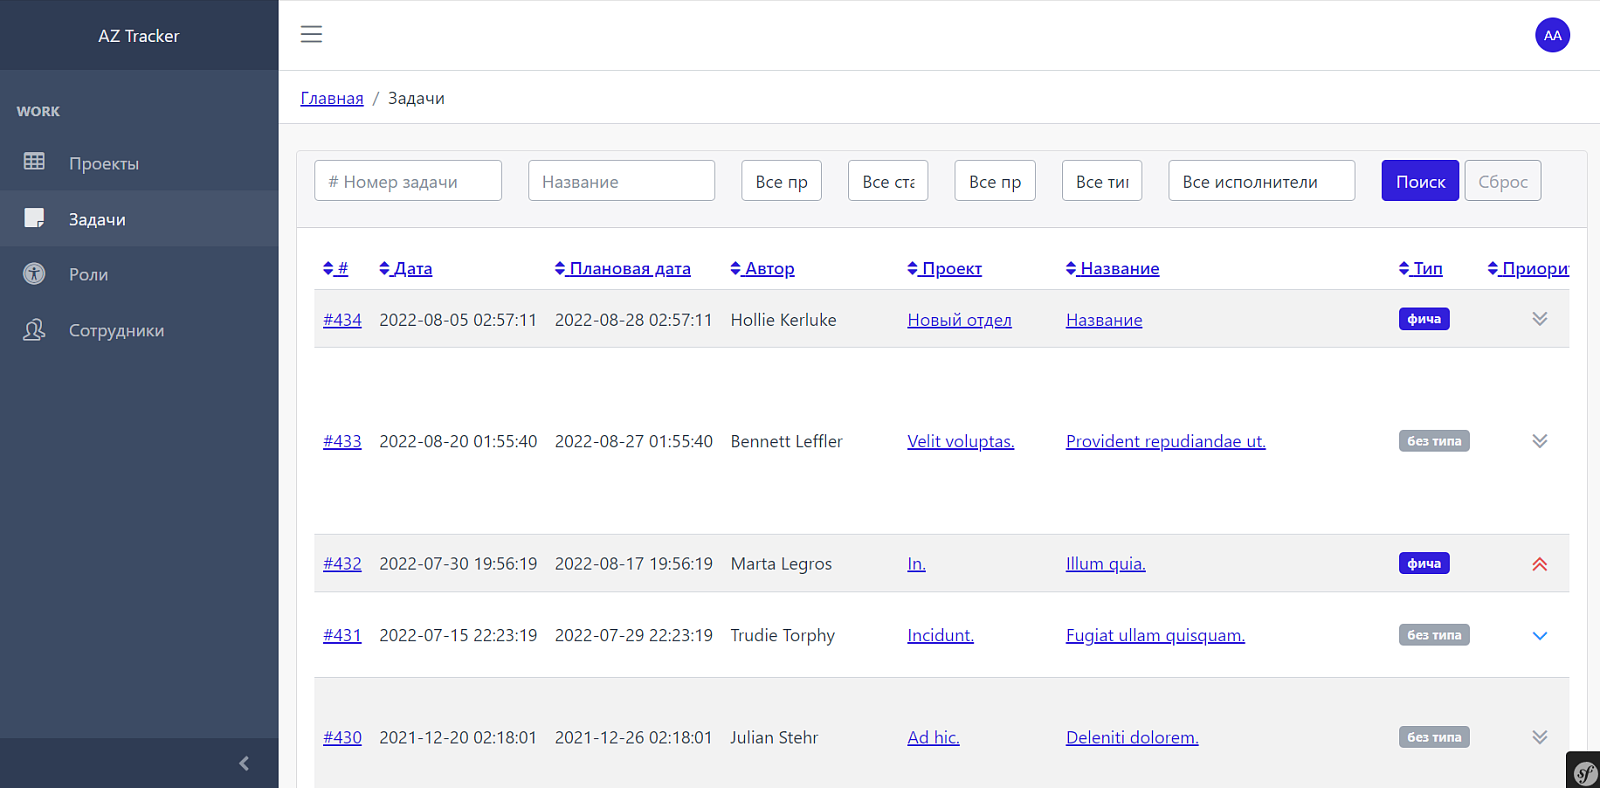
Task: Click the без типа badge on task #430
Action: click(1434, 737)
